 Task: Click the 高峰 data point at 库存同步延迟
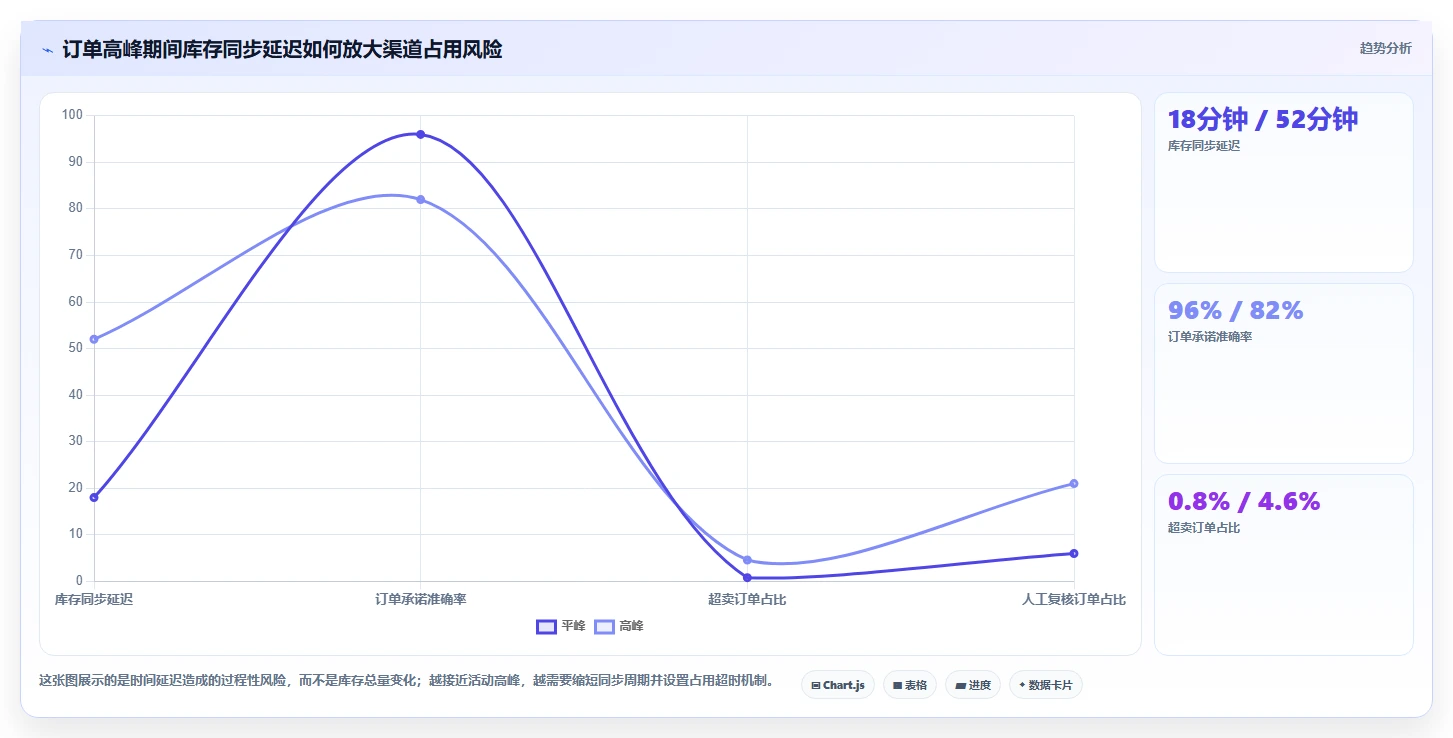coord(94,339)
